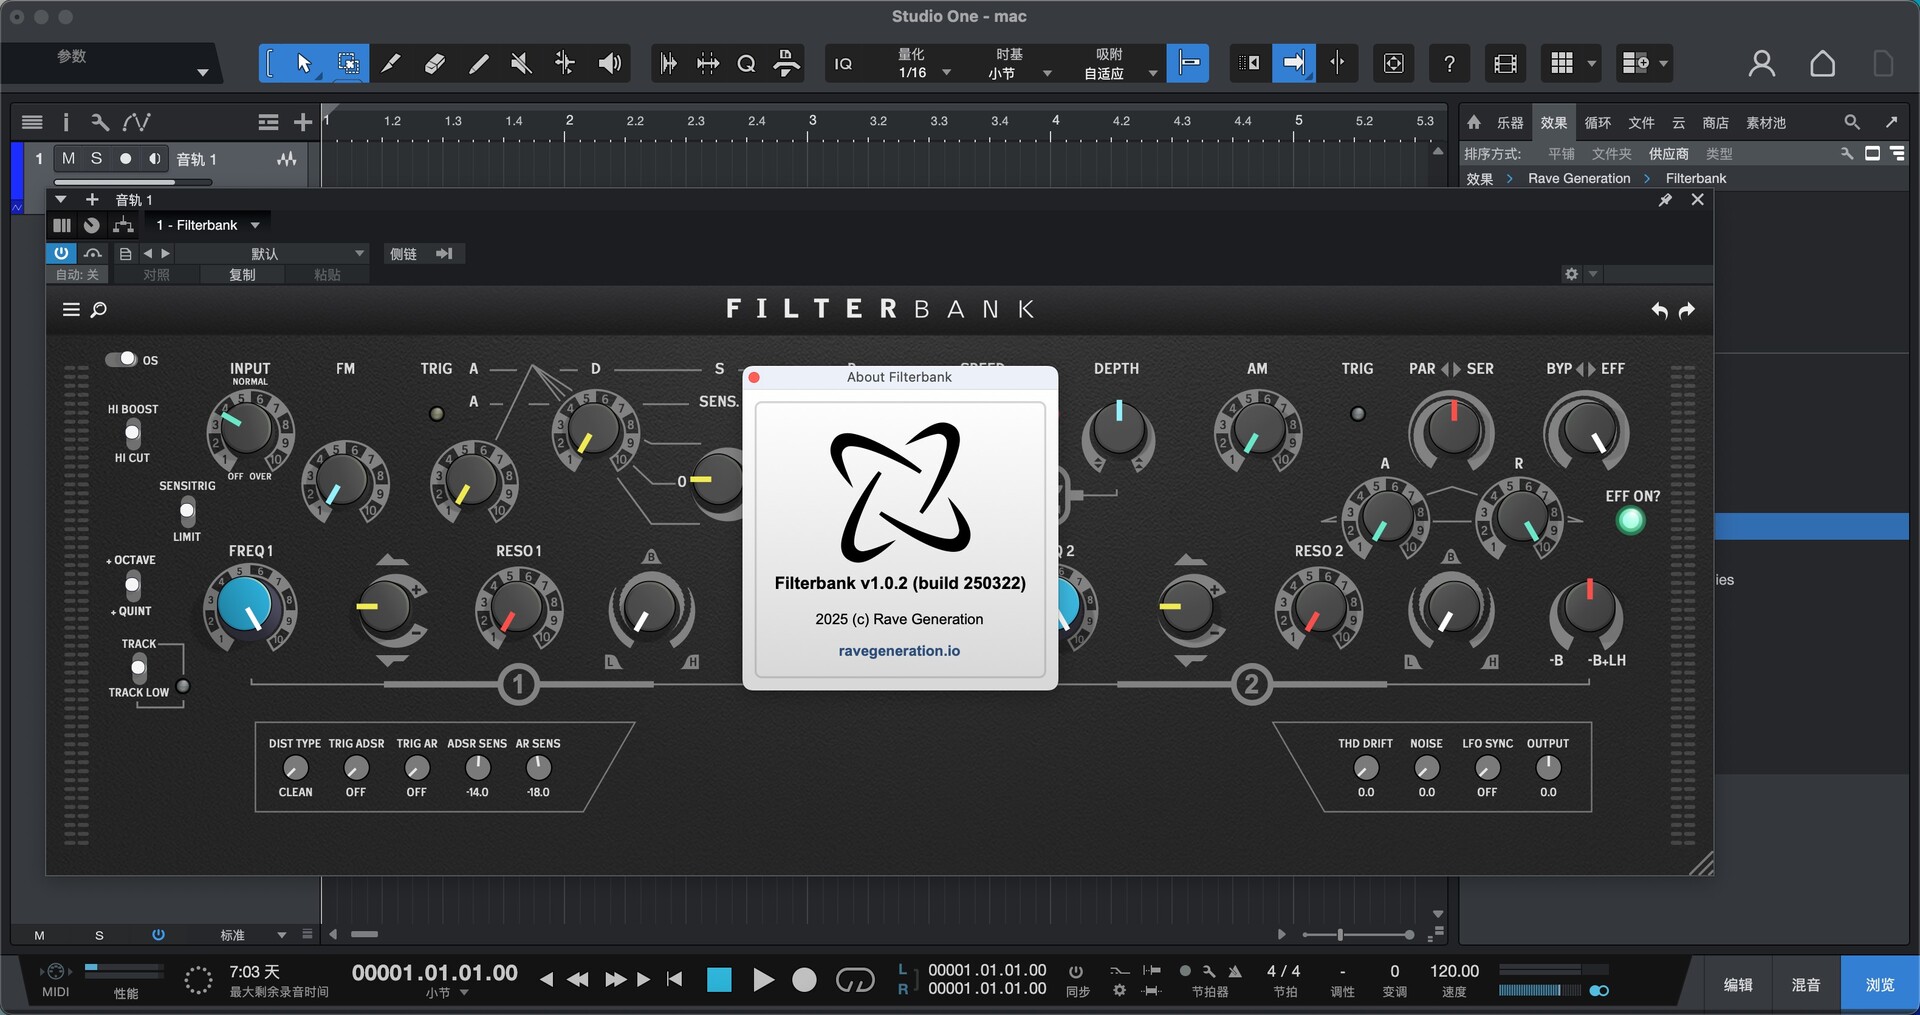Image resolution: width=1920 pixels, height=1015 pixels.
Task: Select the Paint pencil tool
Action: (479, 63)
